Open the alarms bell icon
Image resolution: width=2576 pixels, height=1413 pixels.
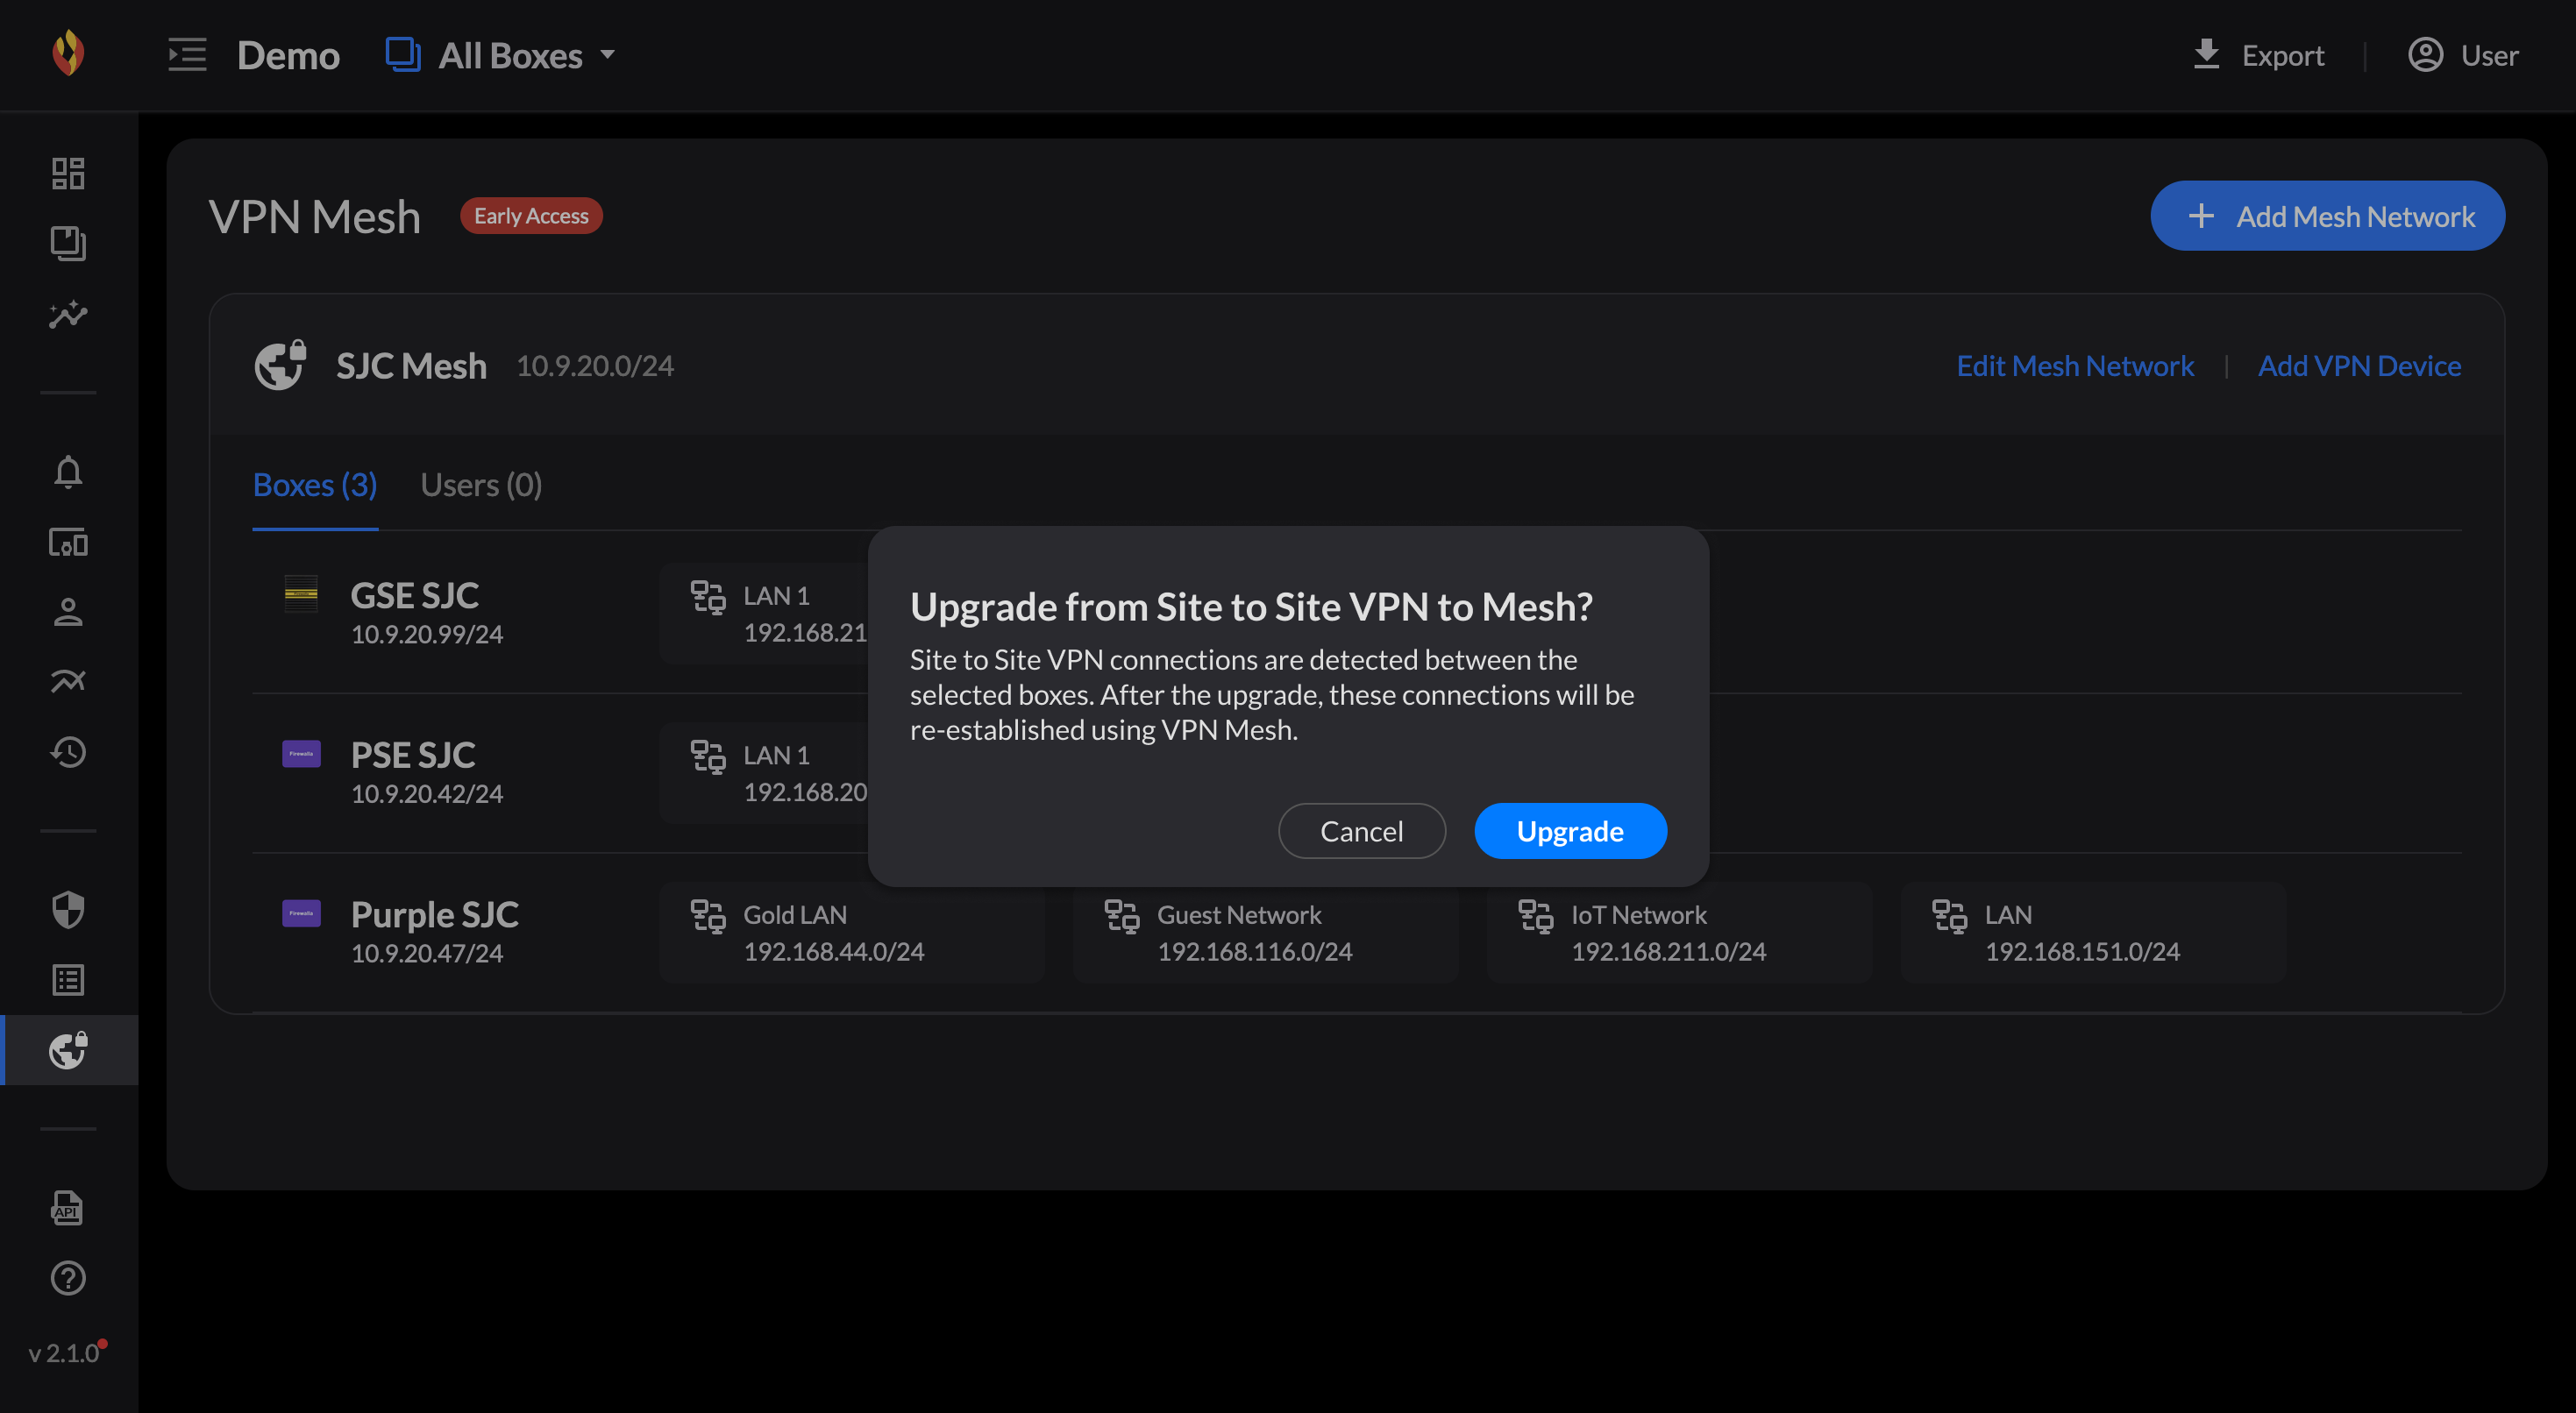pyautogui.click(x=68, y=471)
